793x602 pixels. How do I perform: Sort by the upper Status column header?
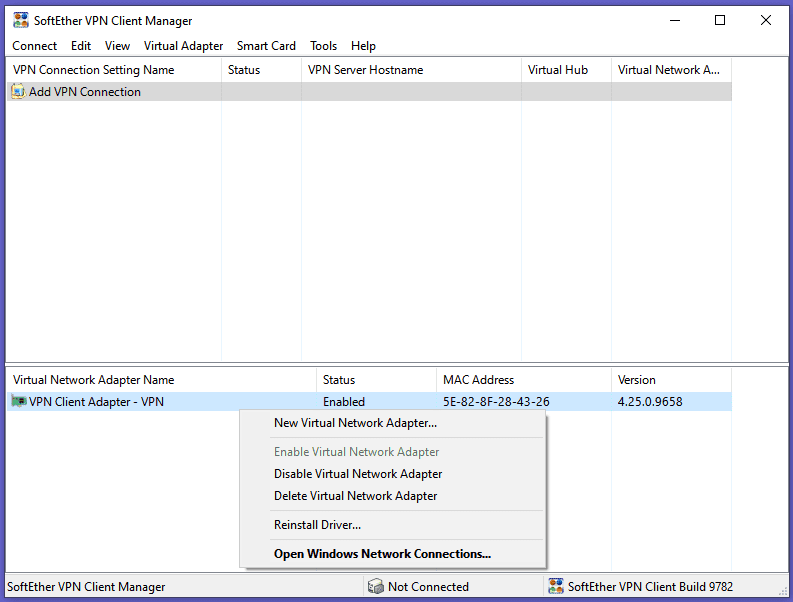(261, 70)
